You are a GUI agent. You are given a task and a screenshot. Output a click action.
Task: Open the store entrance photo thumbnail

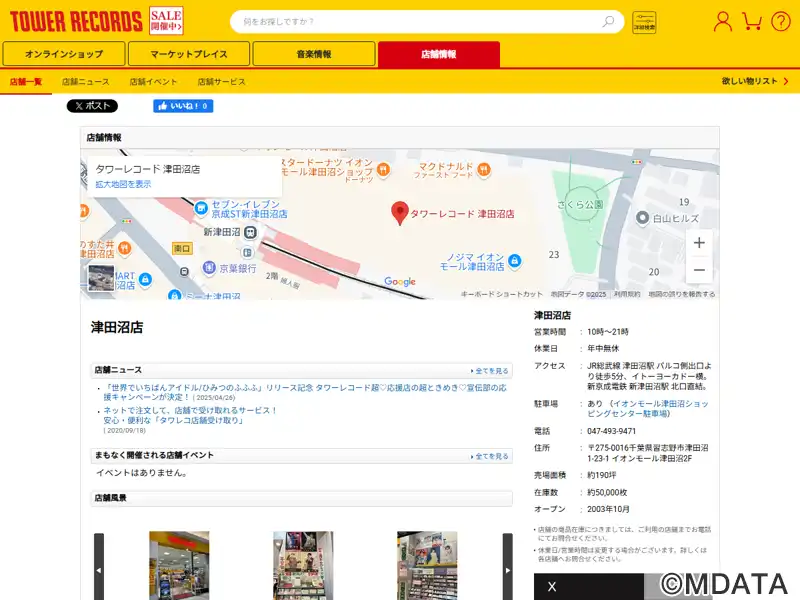click(179, 565)
